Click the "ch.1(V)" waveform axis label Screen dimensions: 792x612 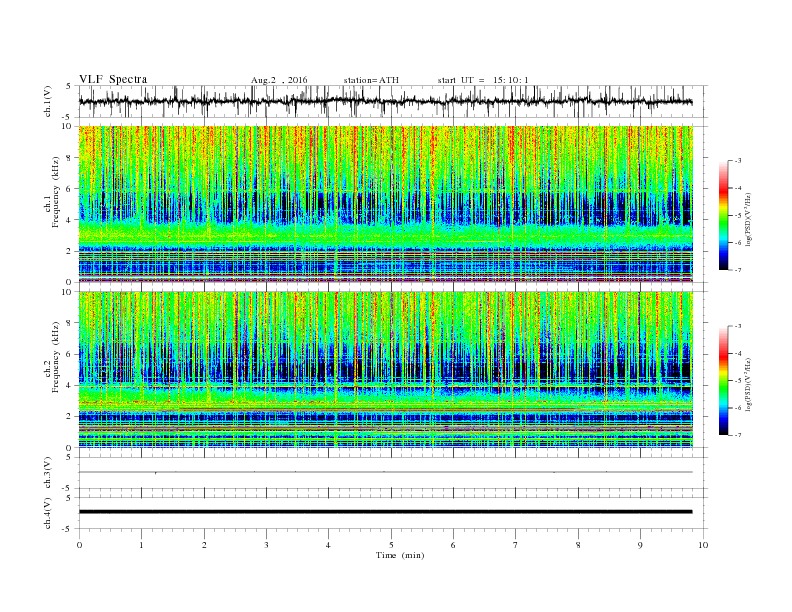pos(48,101)
